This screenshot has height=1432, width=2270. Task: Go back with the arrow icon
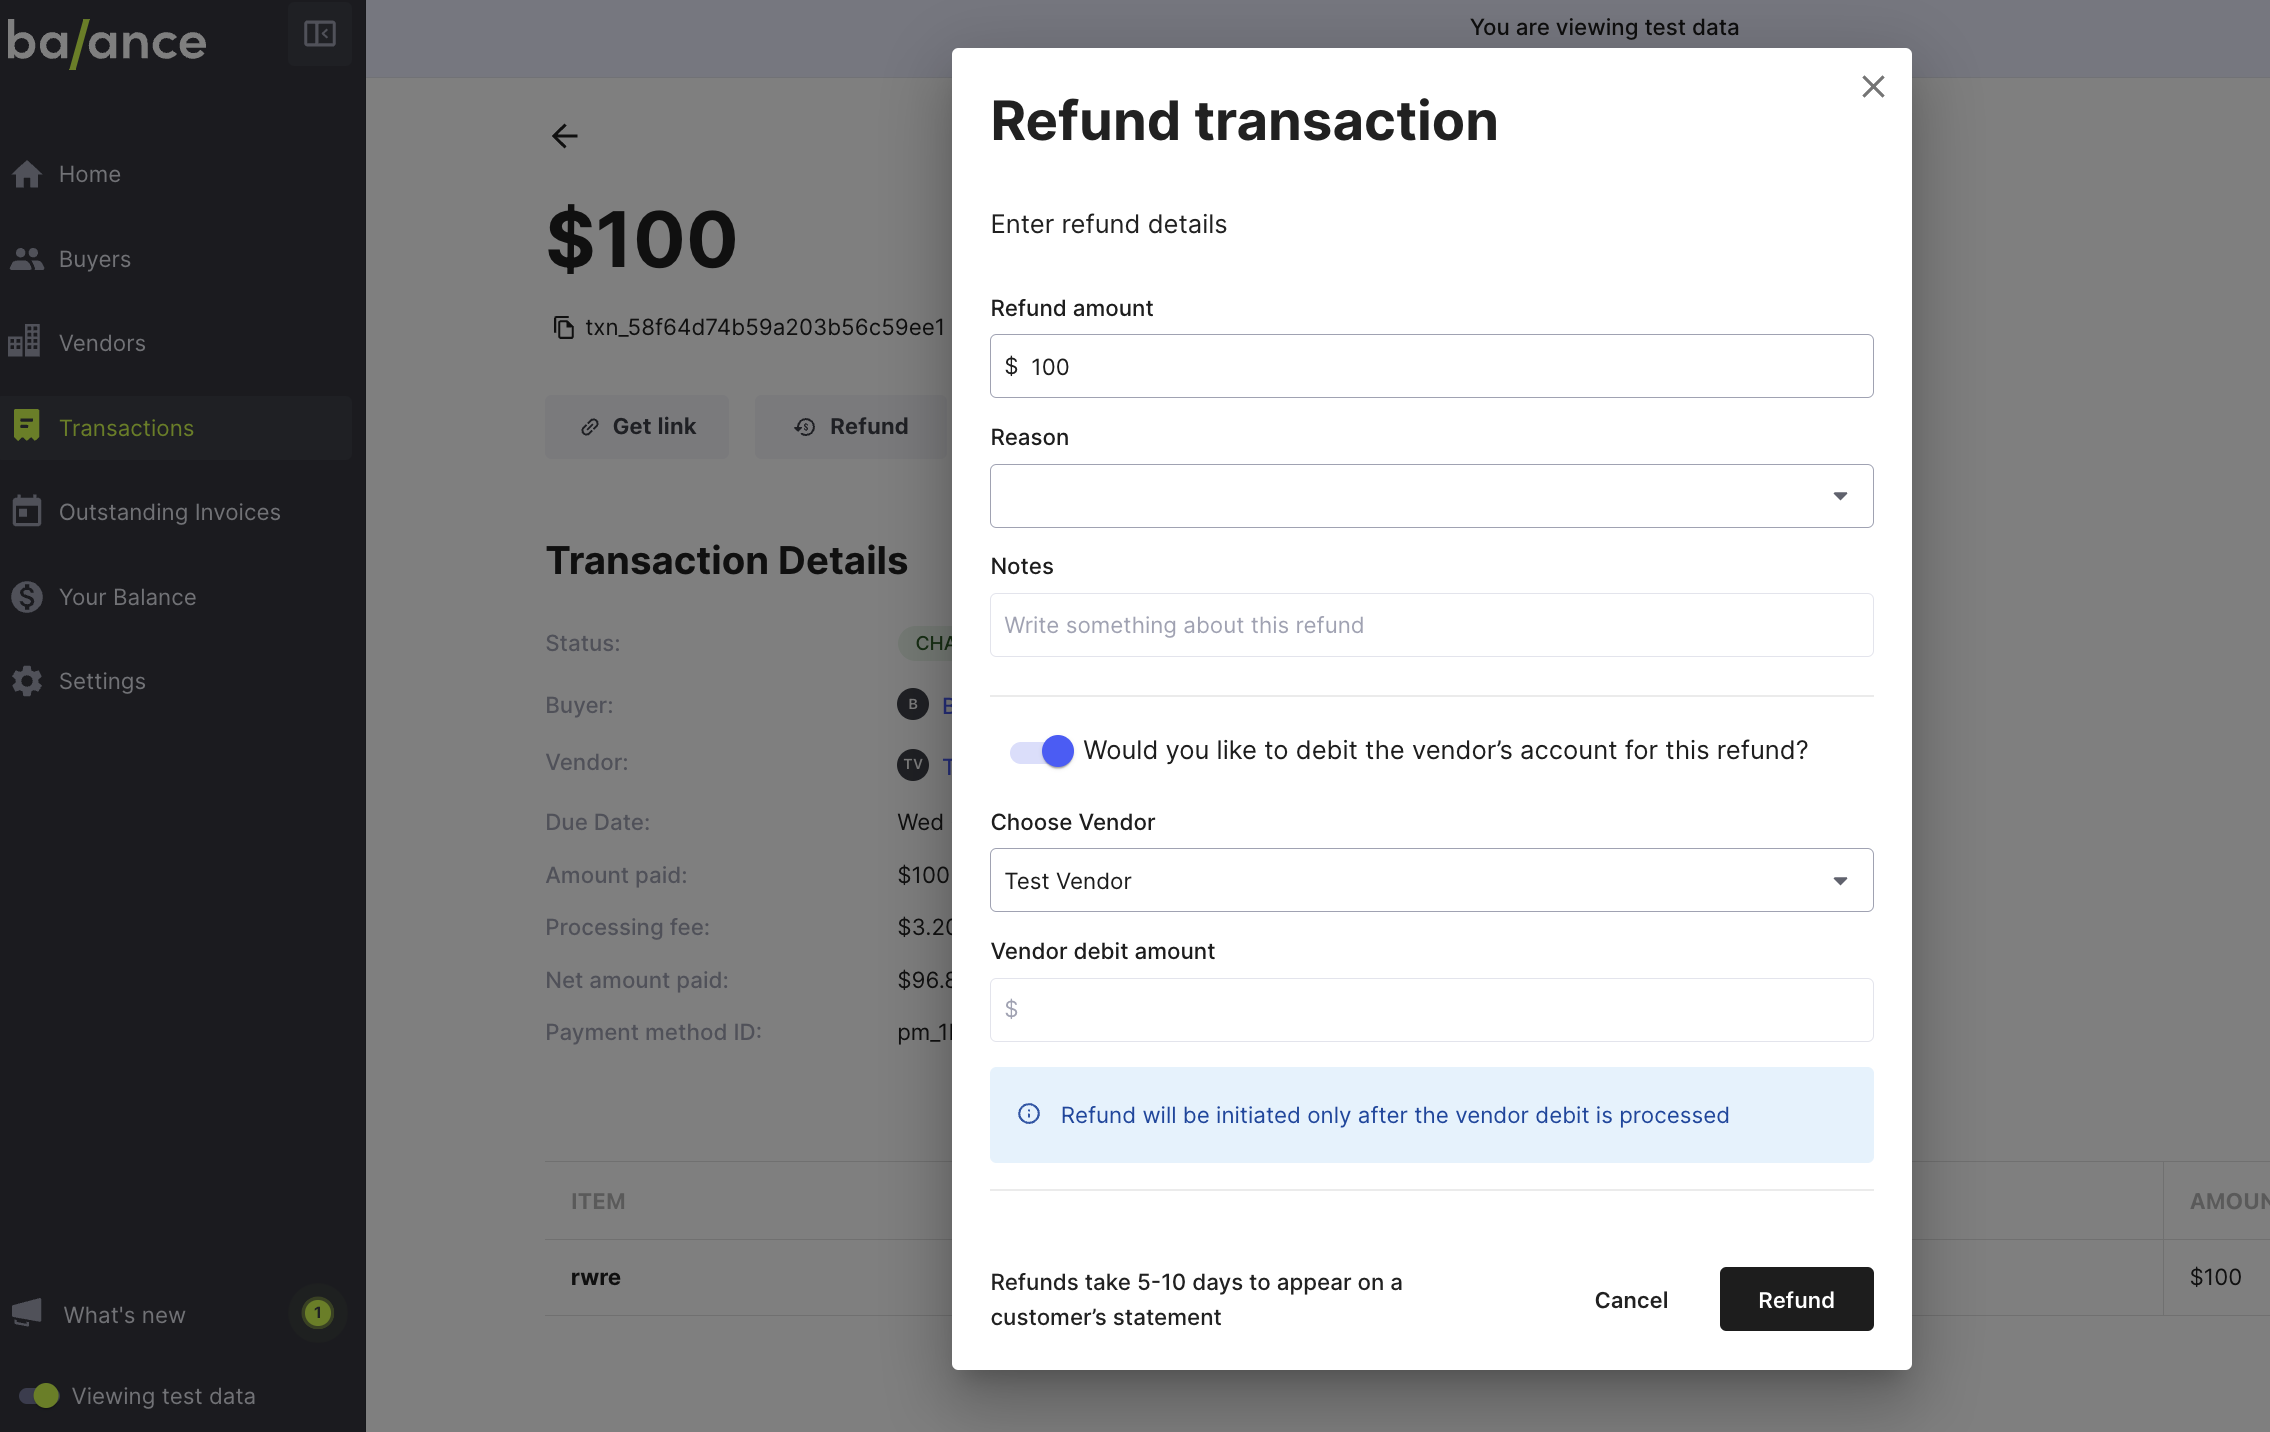[565, 136]
